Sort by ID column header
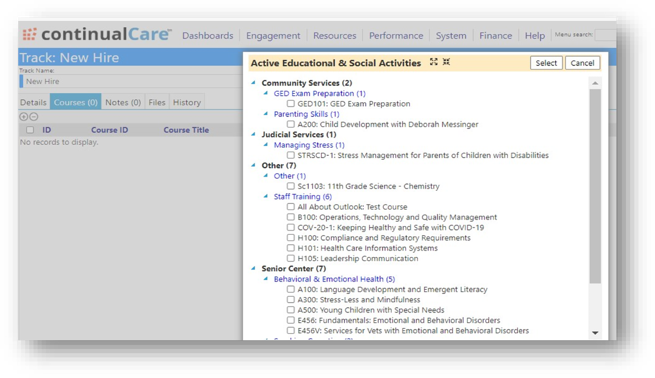 (46, 130)
